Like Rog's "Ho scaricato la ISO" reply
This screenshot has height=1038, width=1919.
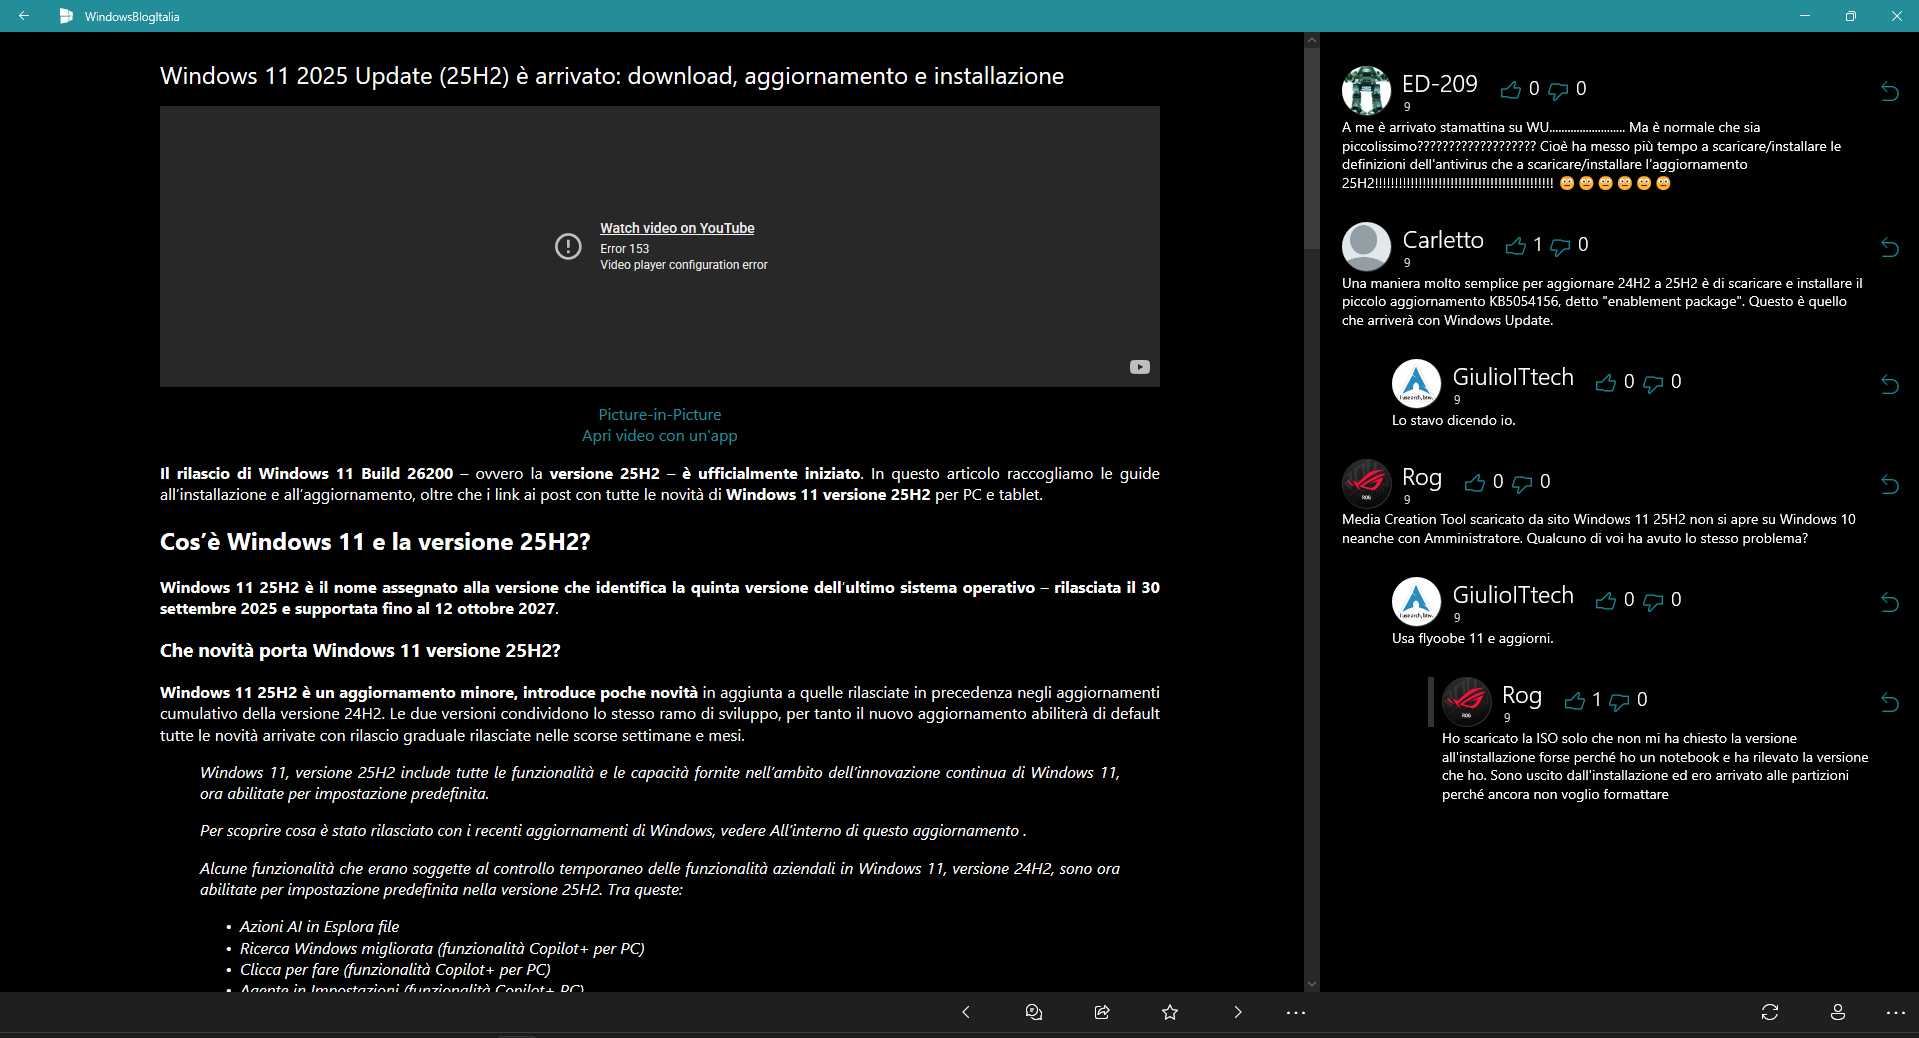[x=1575, y=701]
